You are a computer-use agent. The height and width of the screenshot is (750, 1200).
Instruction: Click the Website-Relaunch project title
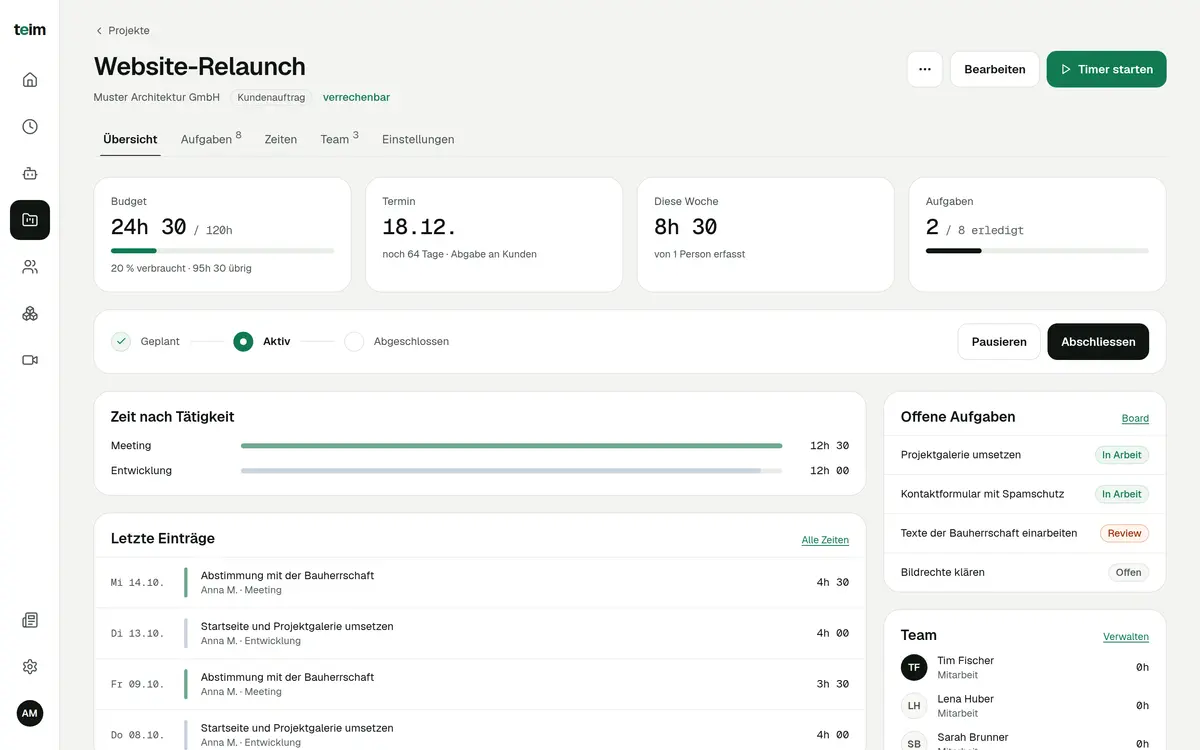click(200, 66)
